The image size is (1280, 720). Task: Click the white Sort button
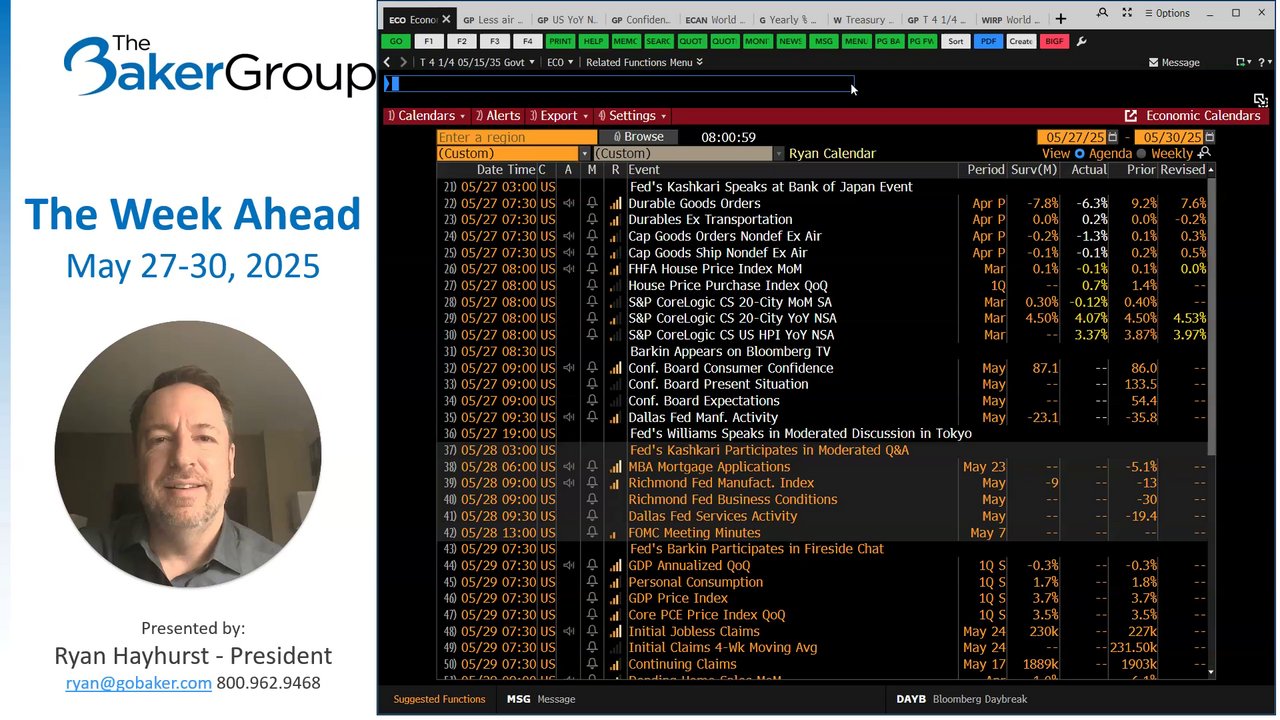click(956, 42)
